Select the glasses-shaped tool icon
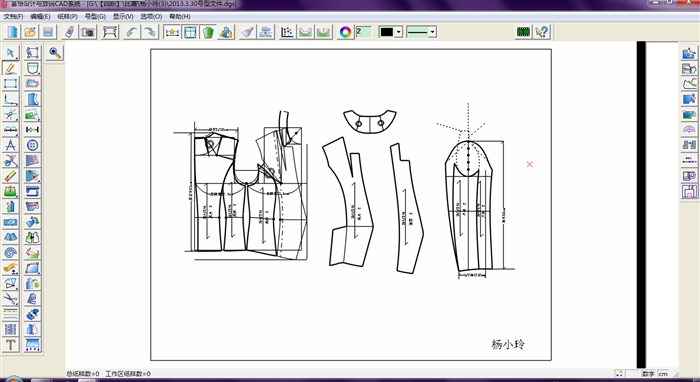Viewport: 700px width, 382px height. pyautogui.click(x=11, y=130)
